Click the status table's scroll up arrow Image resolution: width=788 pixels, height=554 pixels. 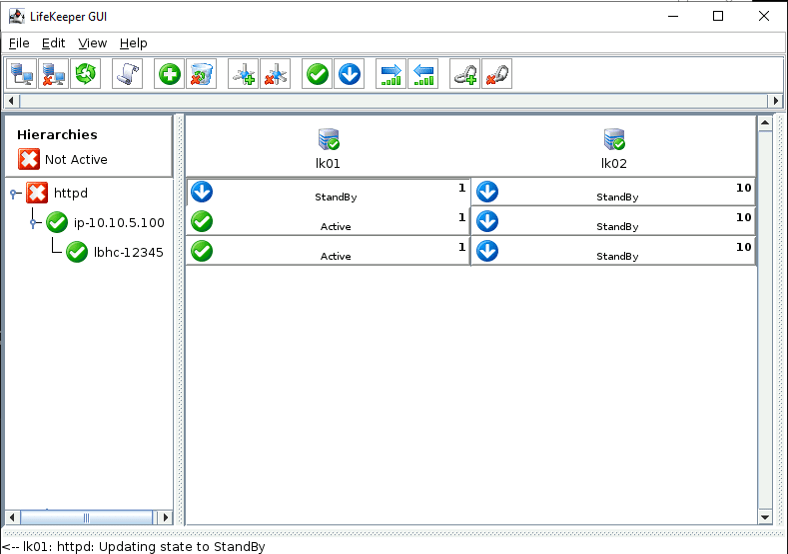(x=765, y=123)
